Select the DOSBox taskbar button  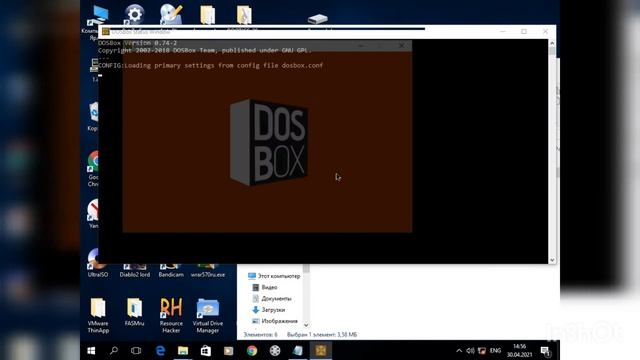[x=321, y=351]
